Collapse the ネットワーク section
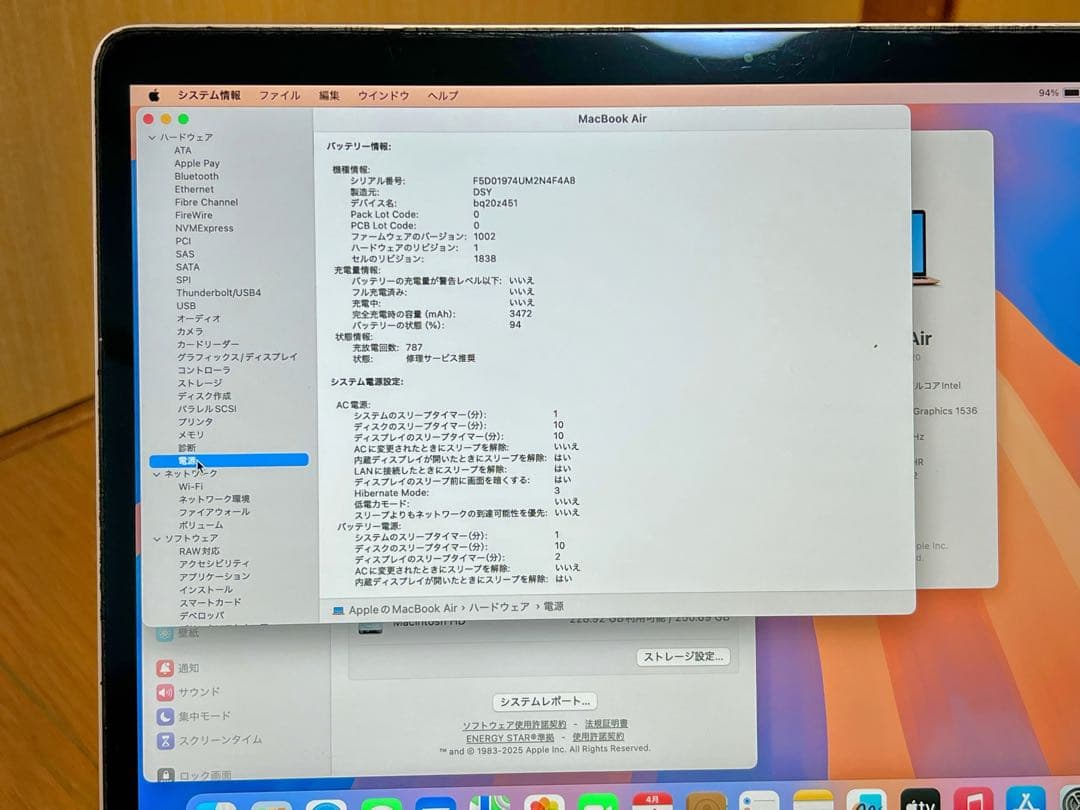This screenshot has height=810, width=1080. coord(156,475)
